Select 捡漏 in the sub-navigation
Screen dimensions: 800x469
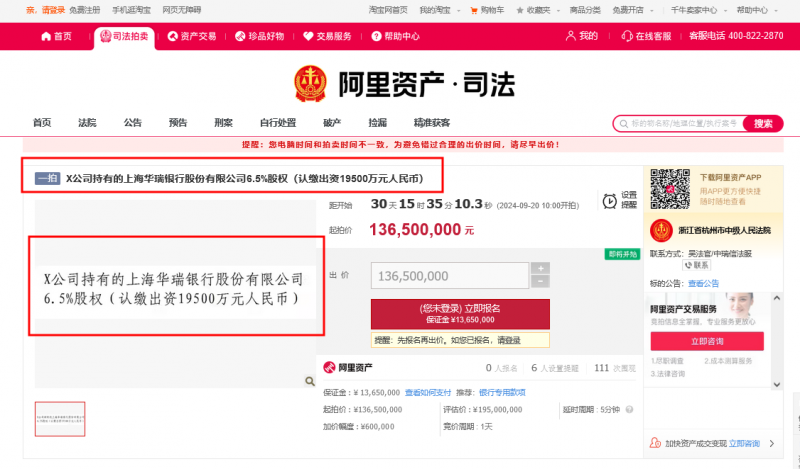(x=378, y=122)
